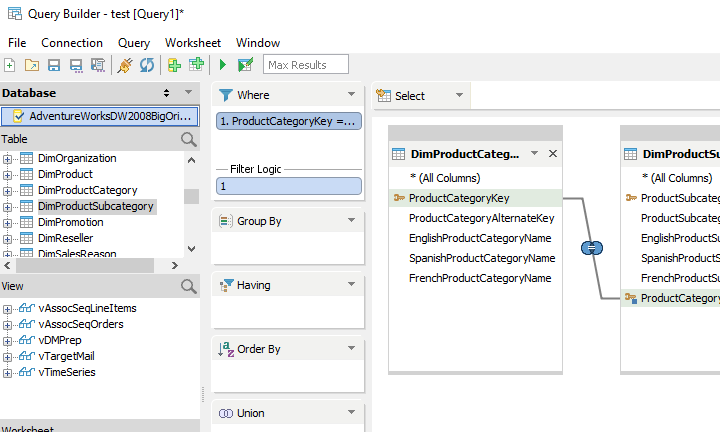Expand the vTargetMail view node

(x=7, y=357)
